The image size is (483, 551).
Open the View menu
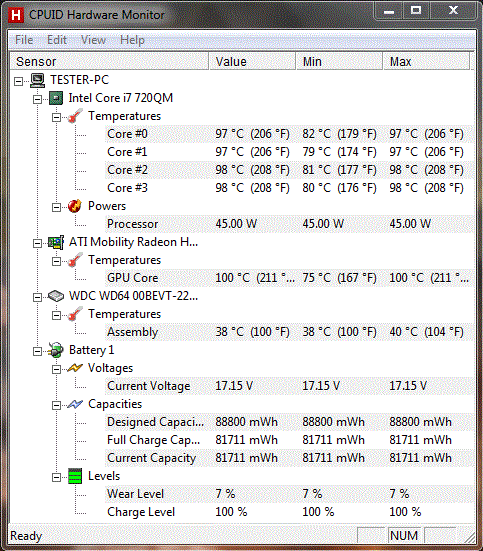pyautogui.click(x=93, y=40)
